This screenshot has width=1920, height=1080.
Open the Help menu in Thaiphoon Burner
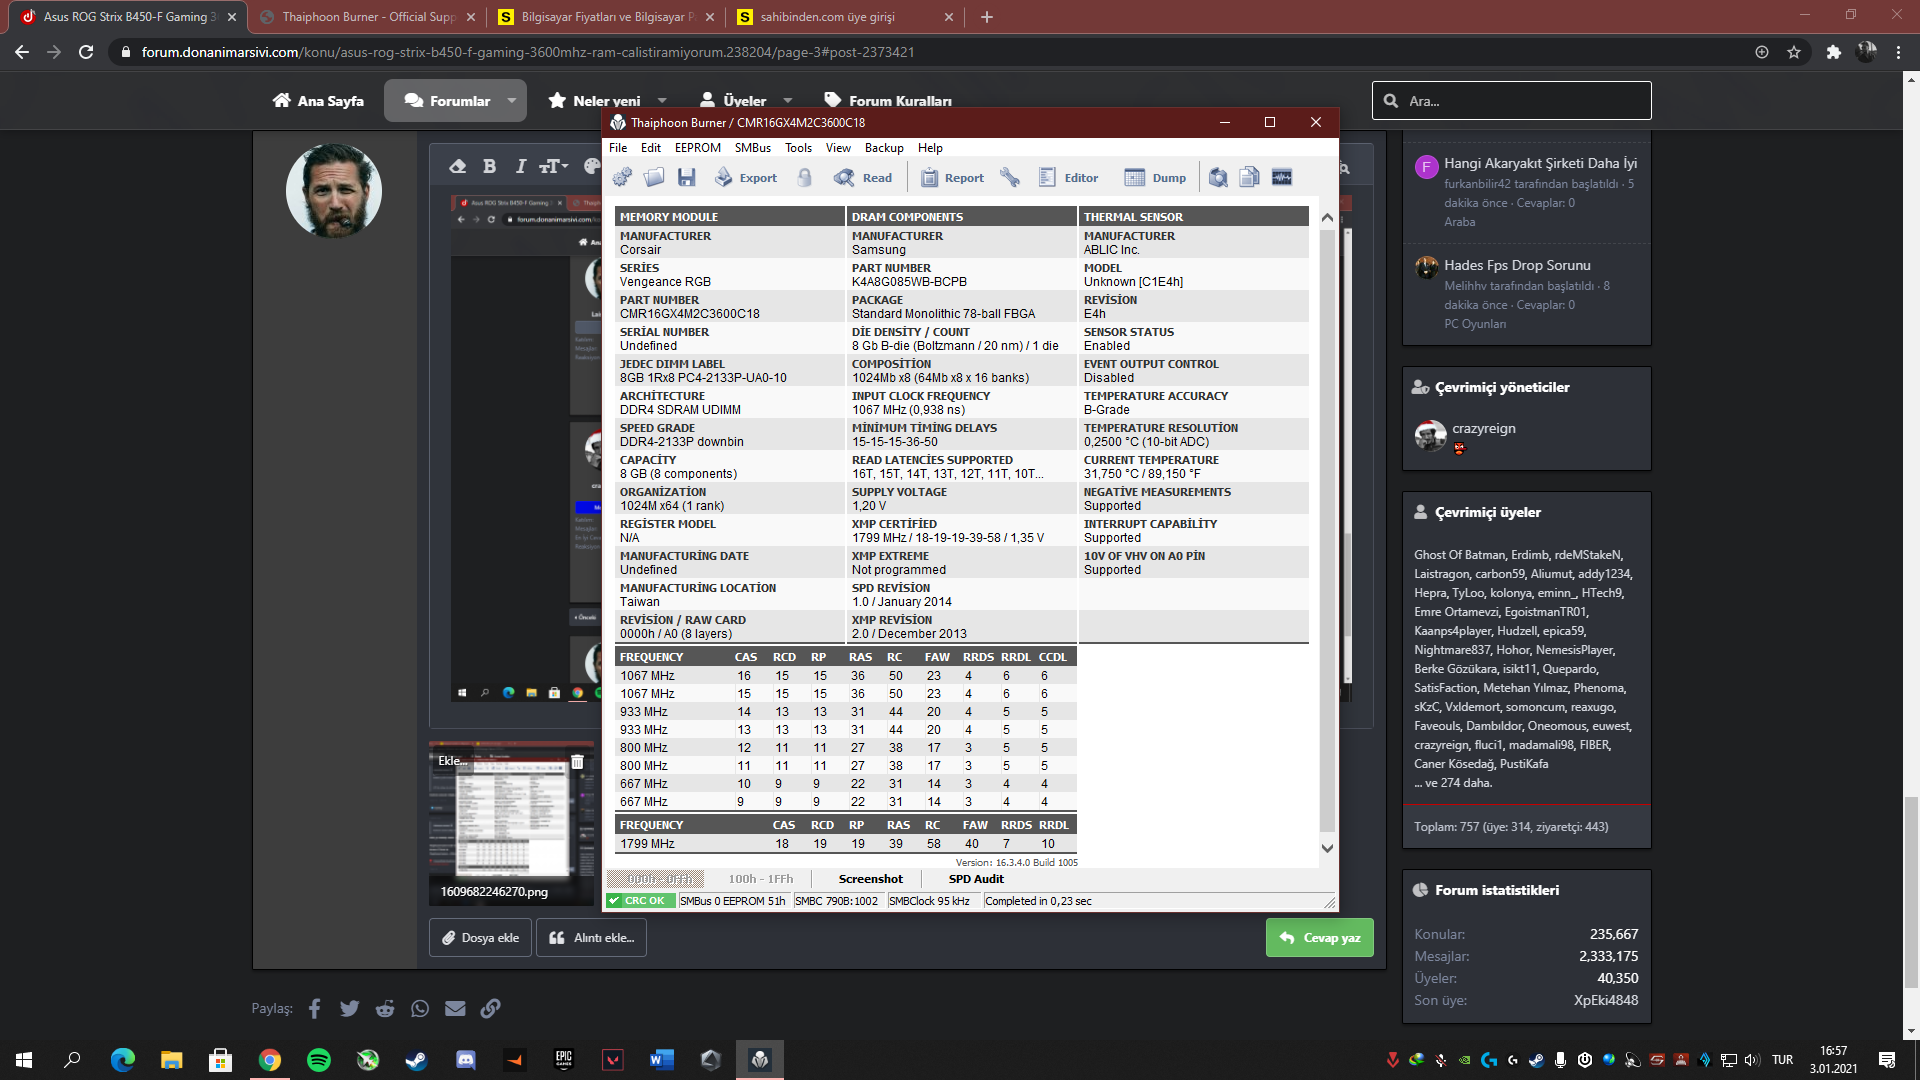(x=930, y=148)
